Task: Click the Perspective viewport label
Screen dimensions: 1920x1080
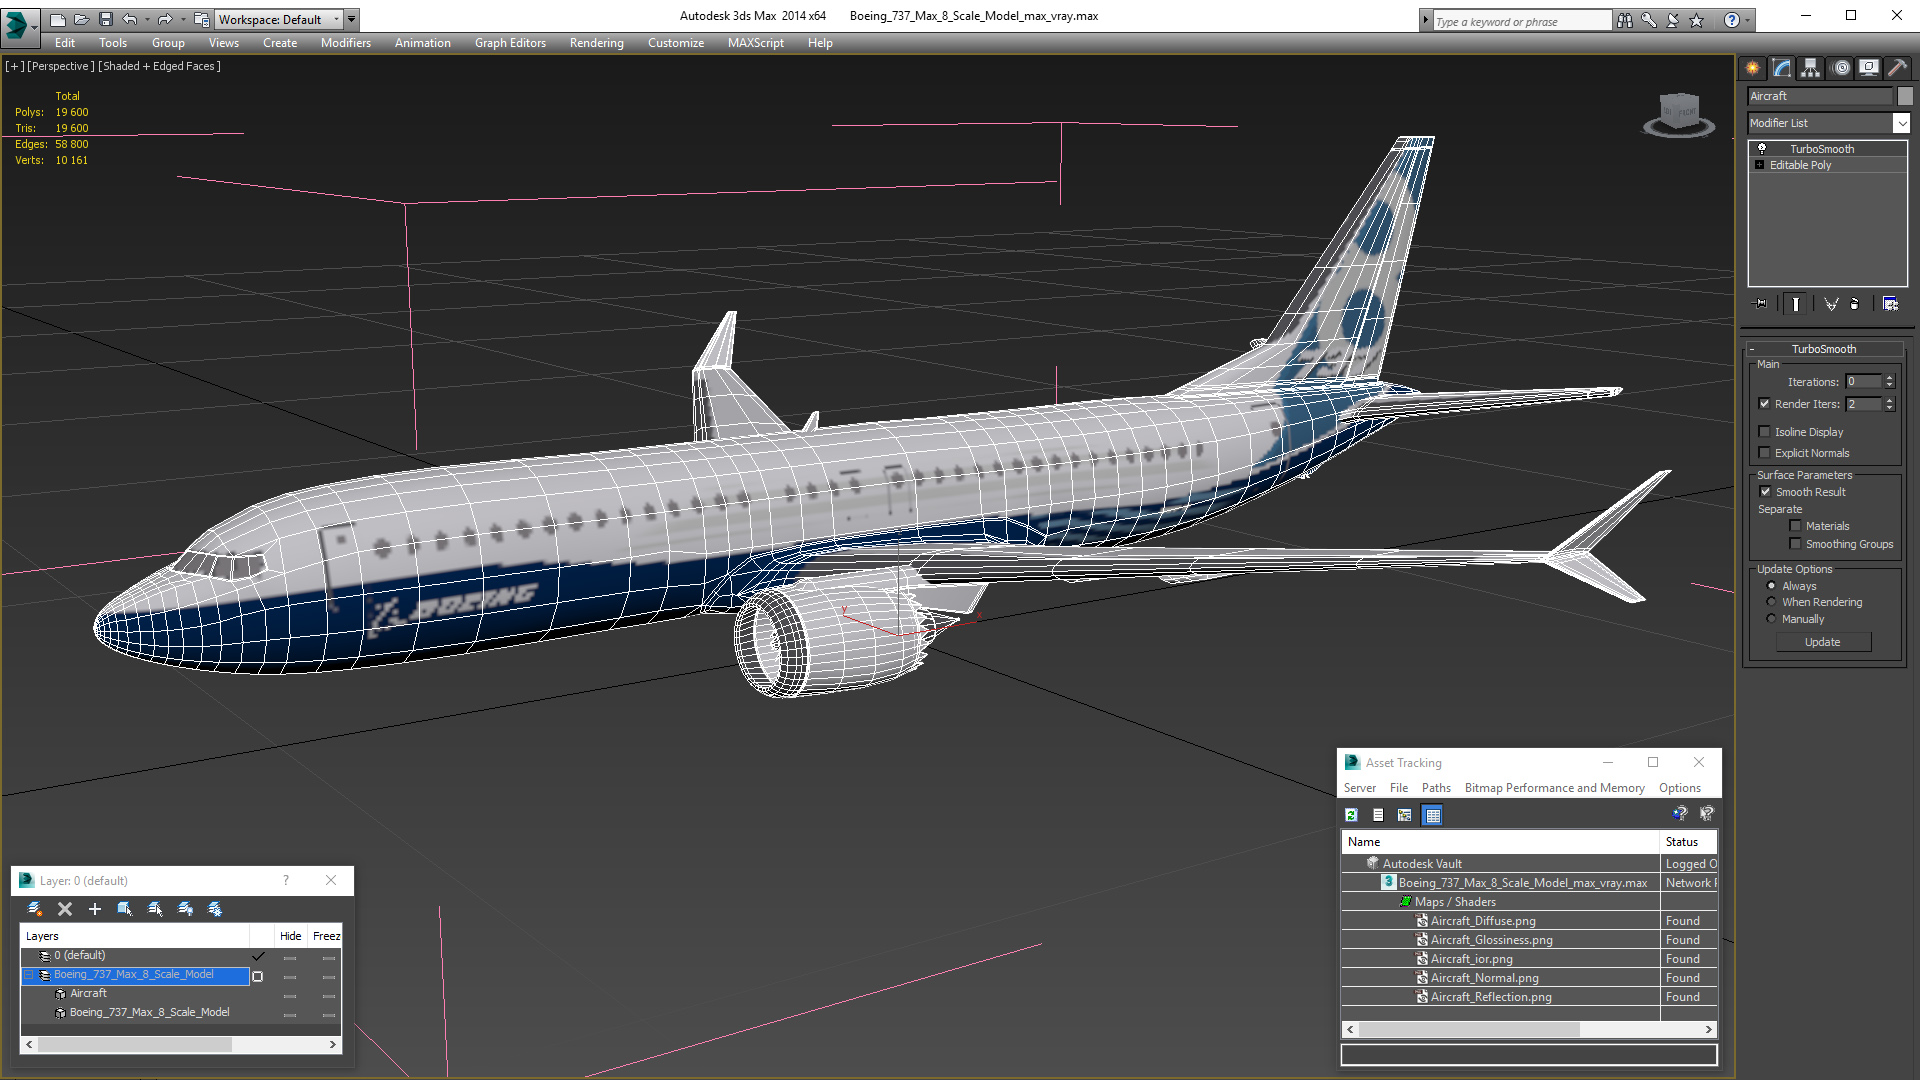Action: point(61,66)
